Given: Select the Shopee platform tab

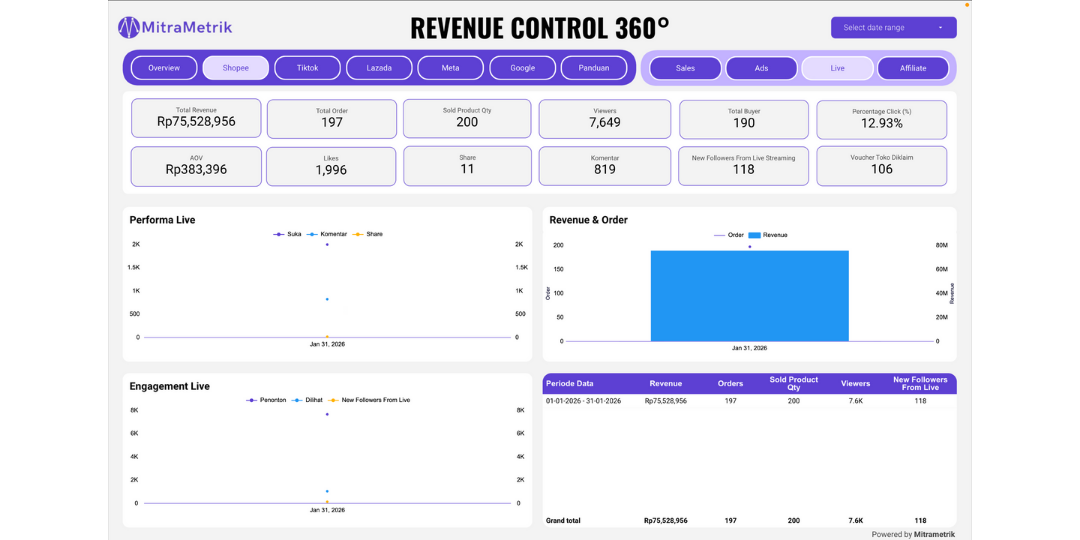Looking at the screenshot, I should click(236, 68).
